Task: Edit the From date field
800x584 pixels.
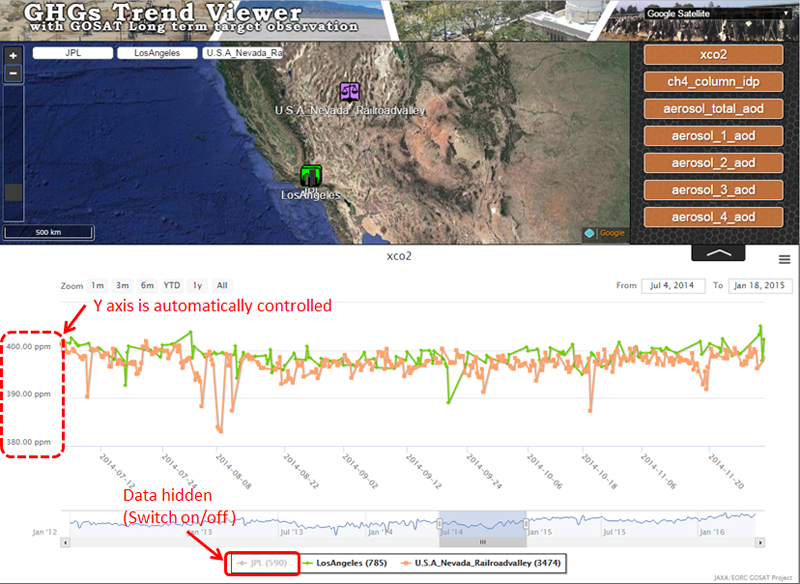Action: pos(673,286)
